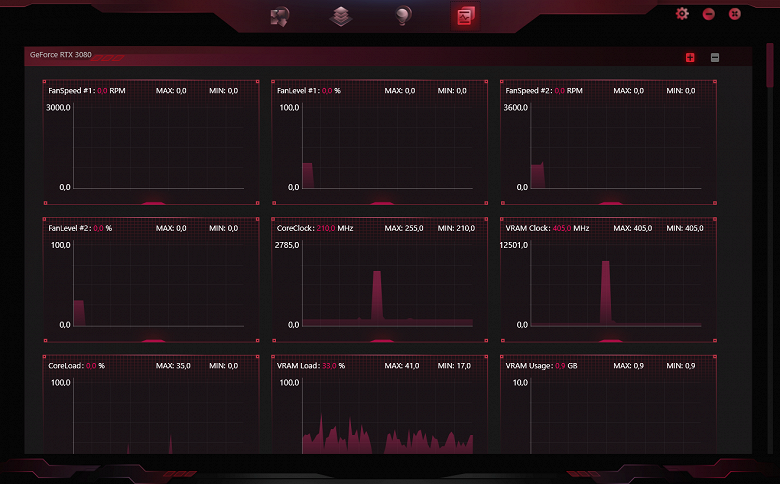Switch to the stacked layers tab icon
Viewport: 780px width, 484px height.
click(341, 16)
